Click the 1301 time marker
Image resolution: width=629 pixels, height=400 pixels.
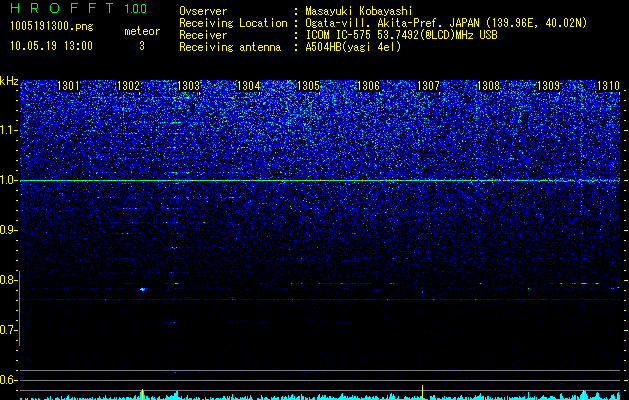68,86
